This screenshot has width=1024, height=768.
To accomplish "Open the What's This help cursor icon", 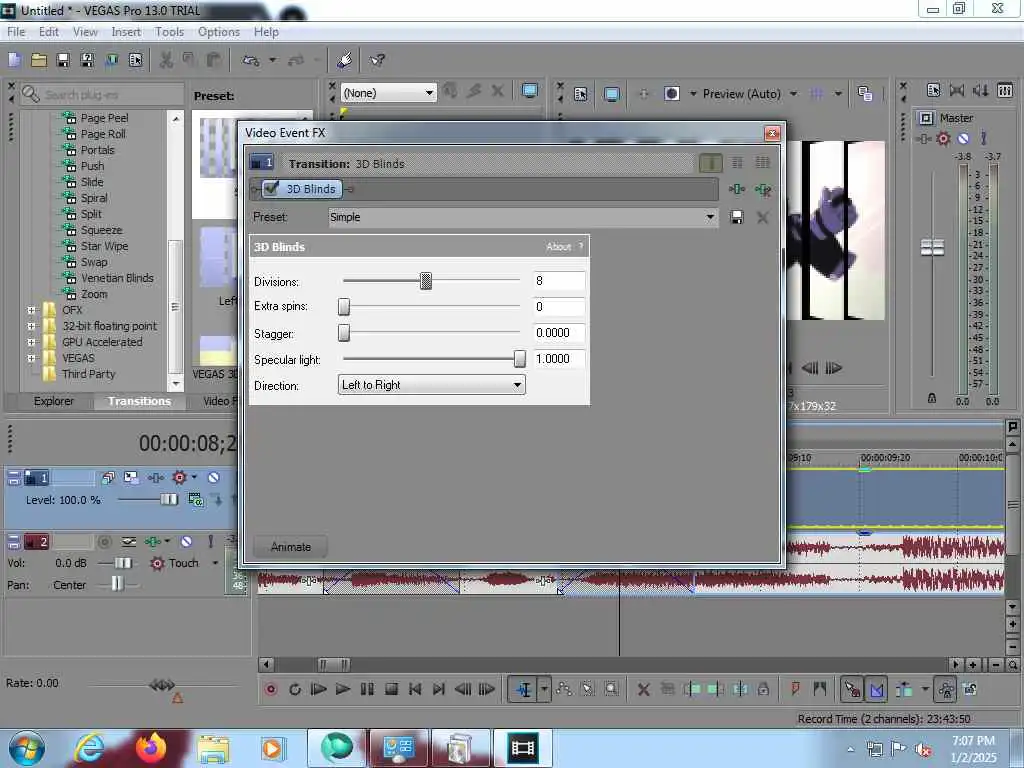I will coord(377,60).
